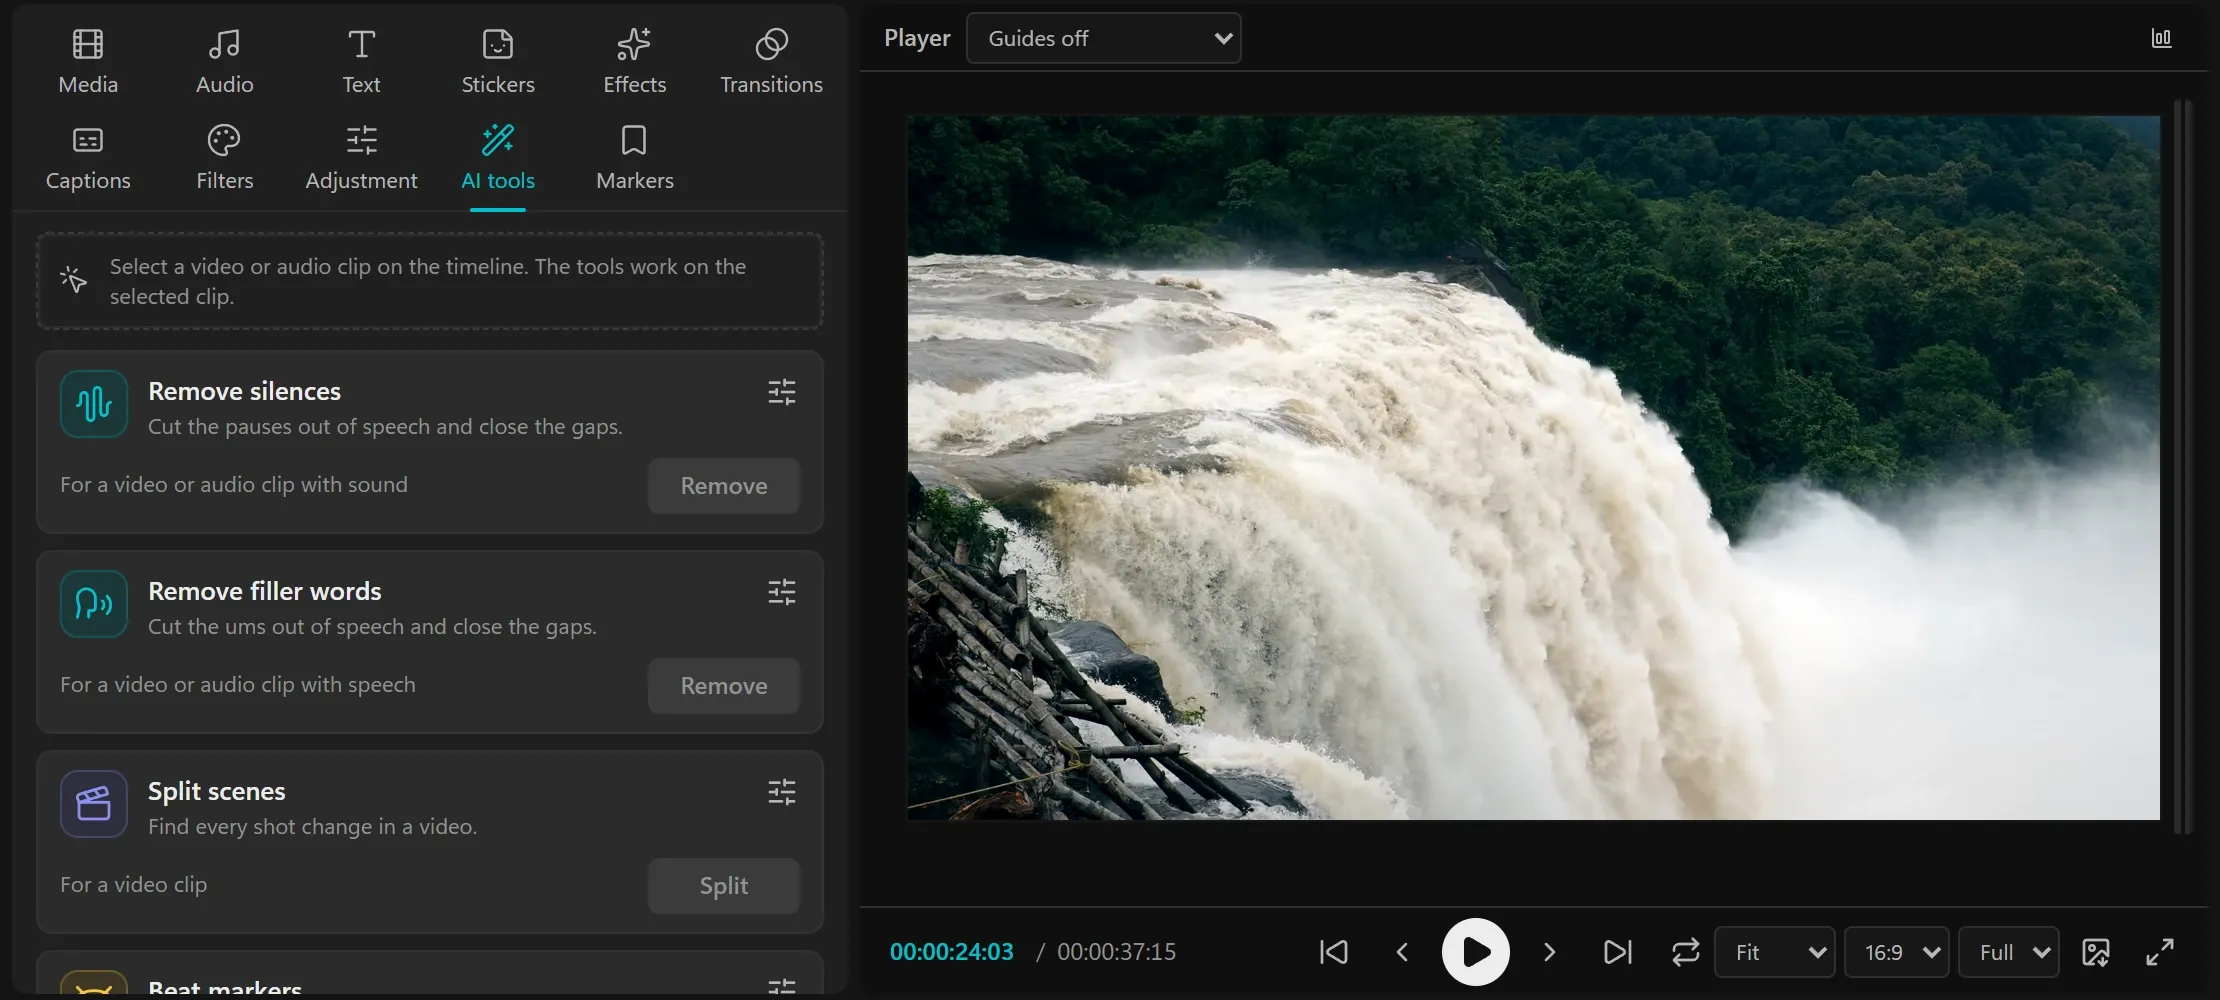Click Remove under Remove filler words
This screenshot has width=2220, height=1000.
click(724, 686)
